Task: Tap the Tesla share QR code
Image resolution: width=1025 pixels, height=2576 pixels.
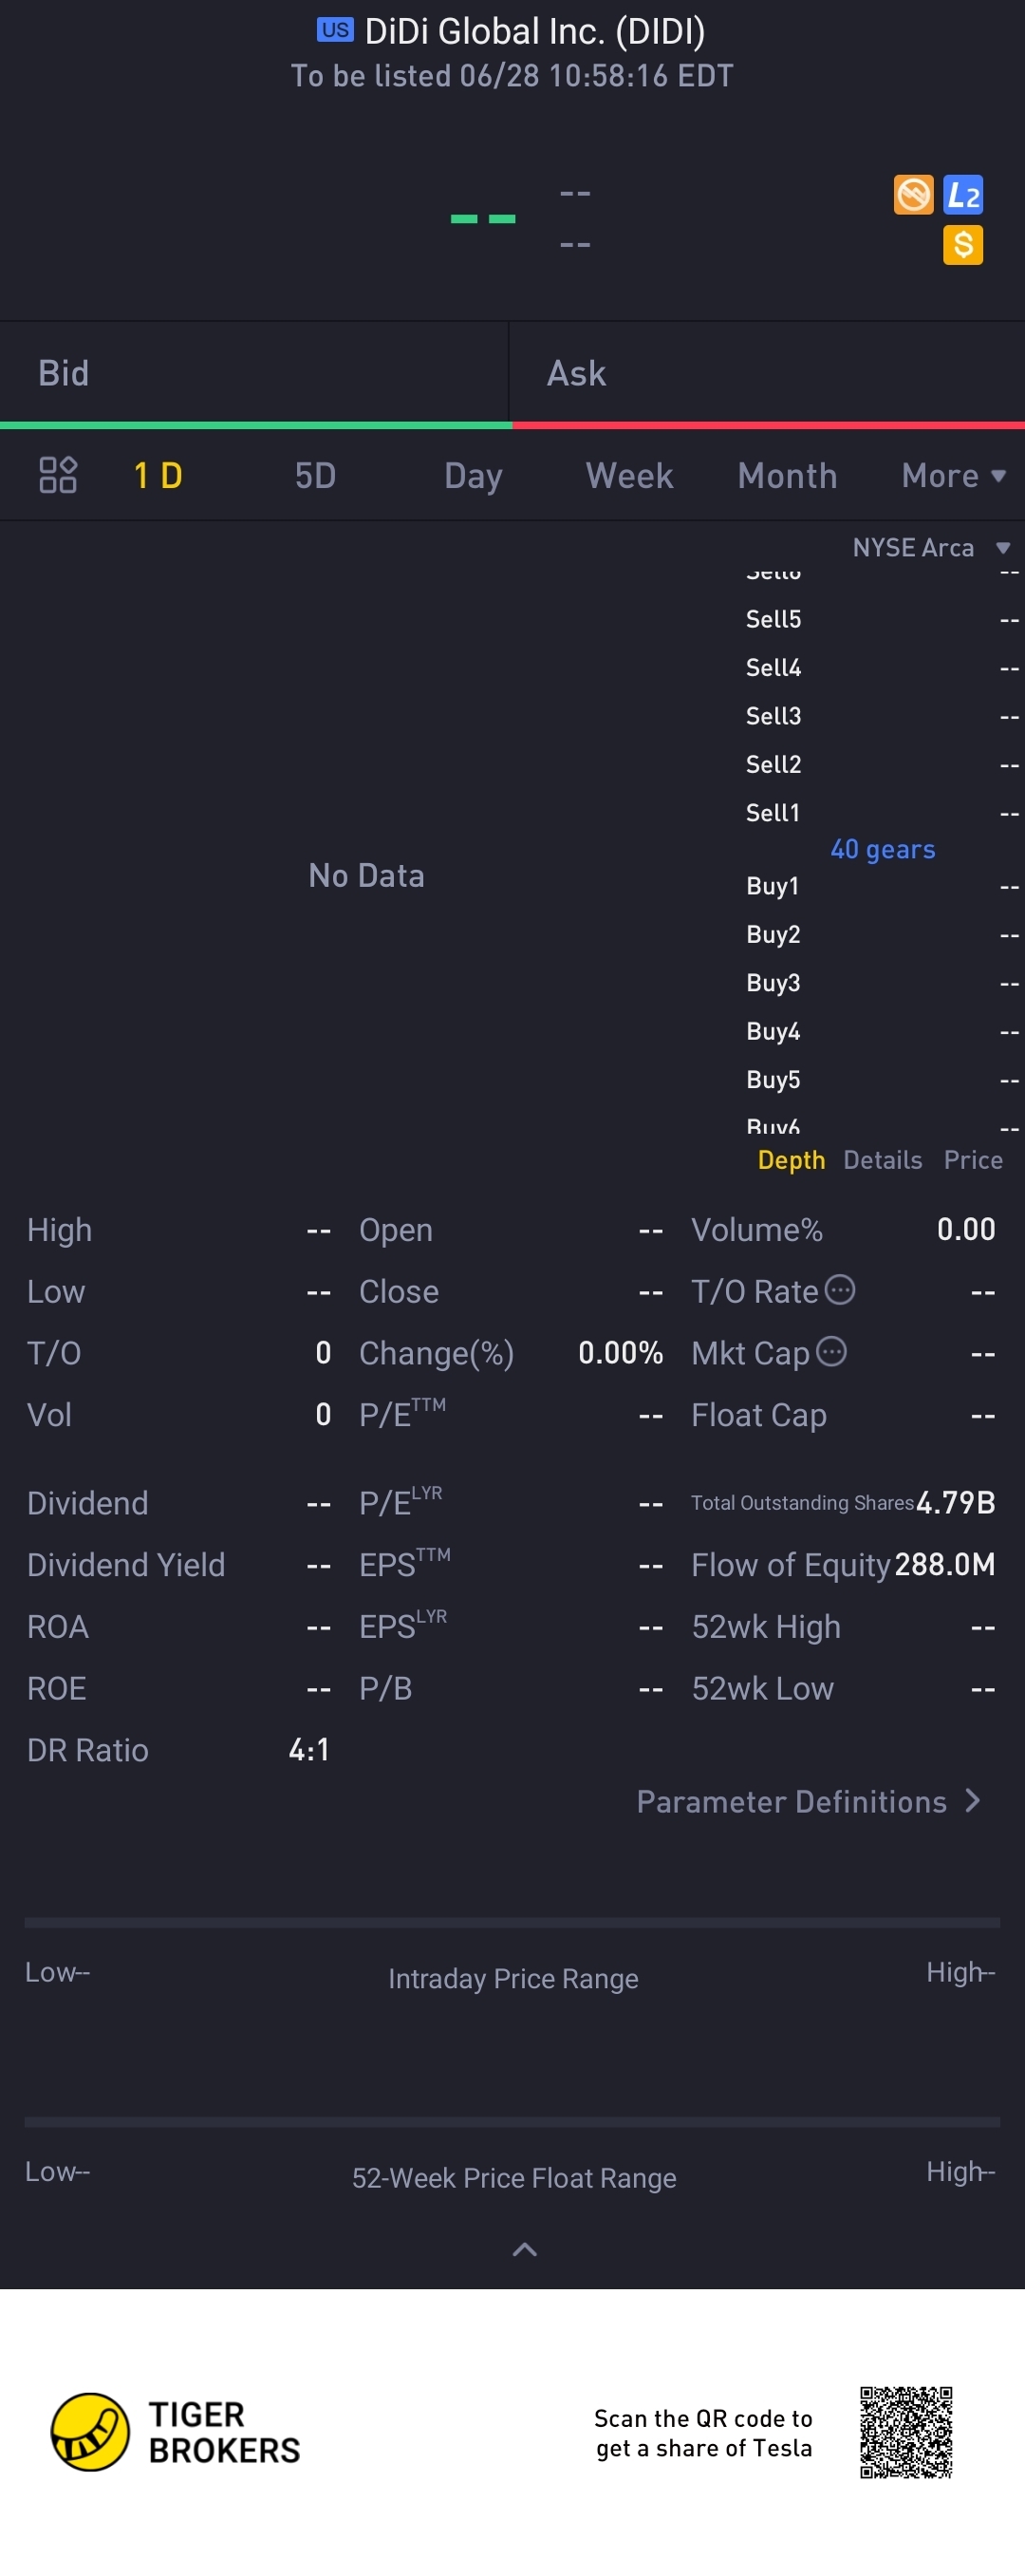Action: coord(905,2432)
